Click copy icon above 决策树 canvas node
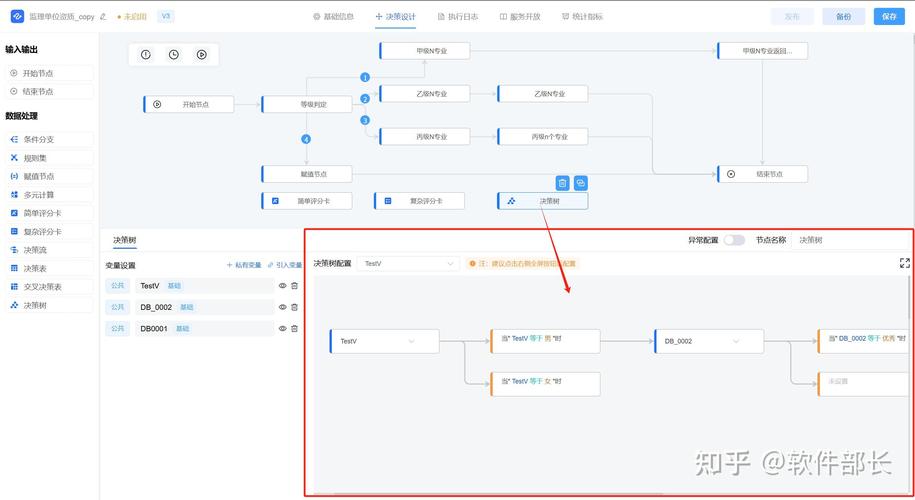Screen dimensions: 915x500 [581, 183]
